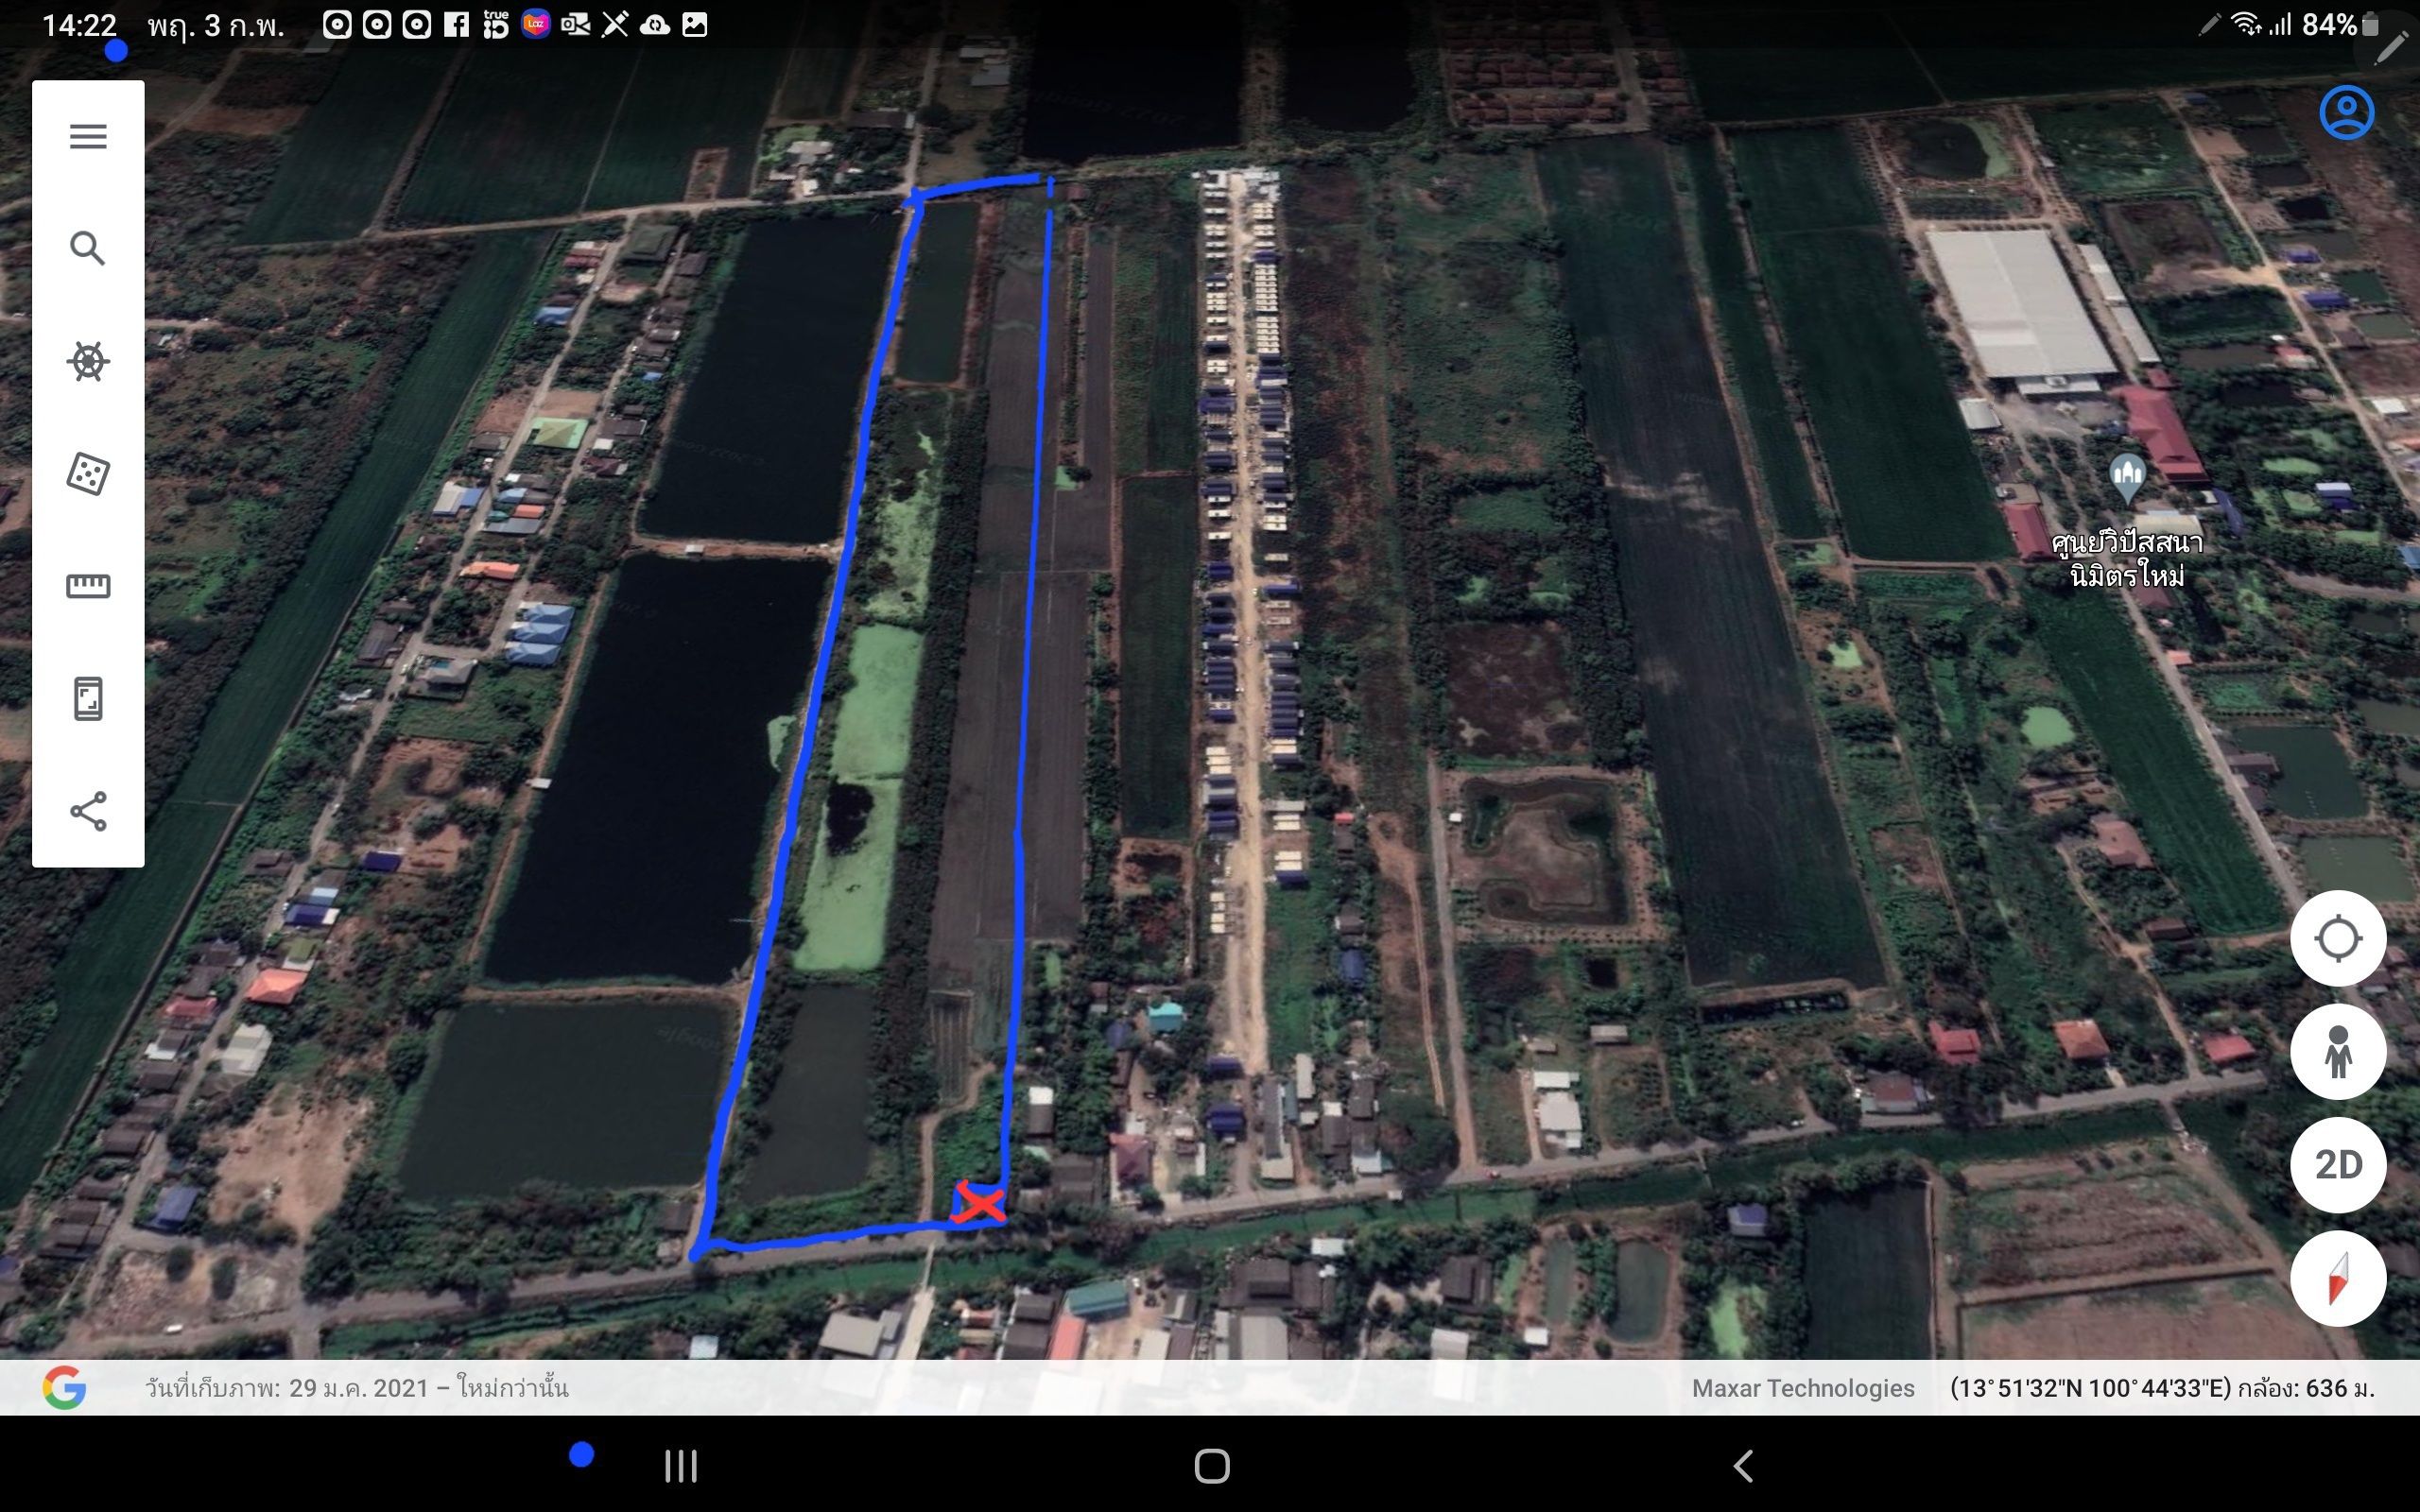Tap the I'm Feeling Lucky dice icon
Screen dimensions: 2420x1512
point(88,474)
